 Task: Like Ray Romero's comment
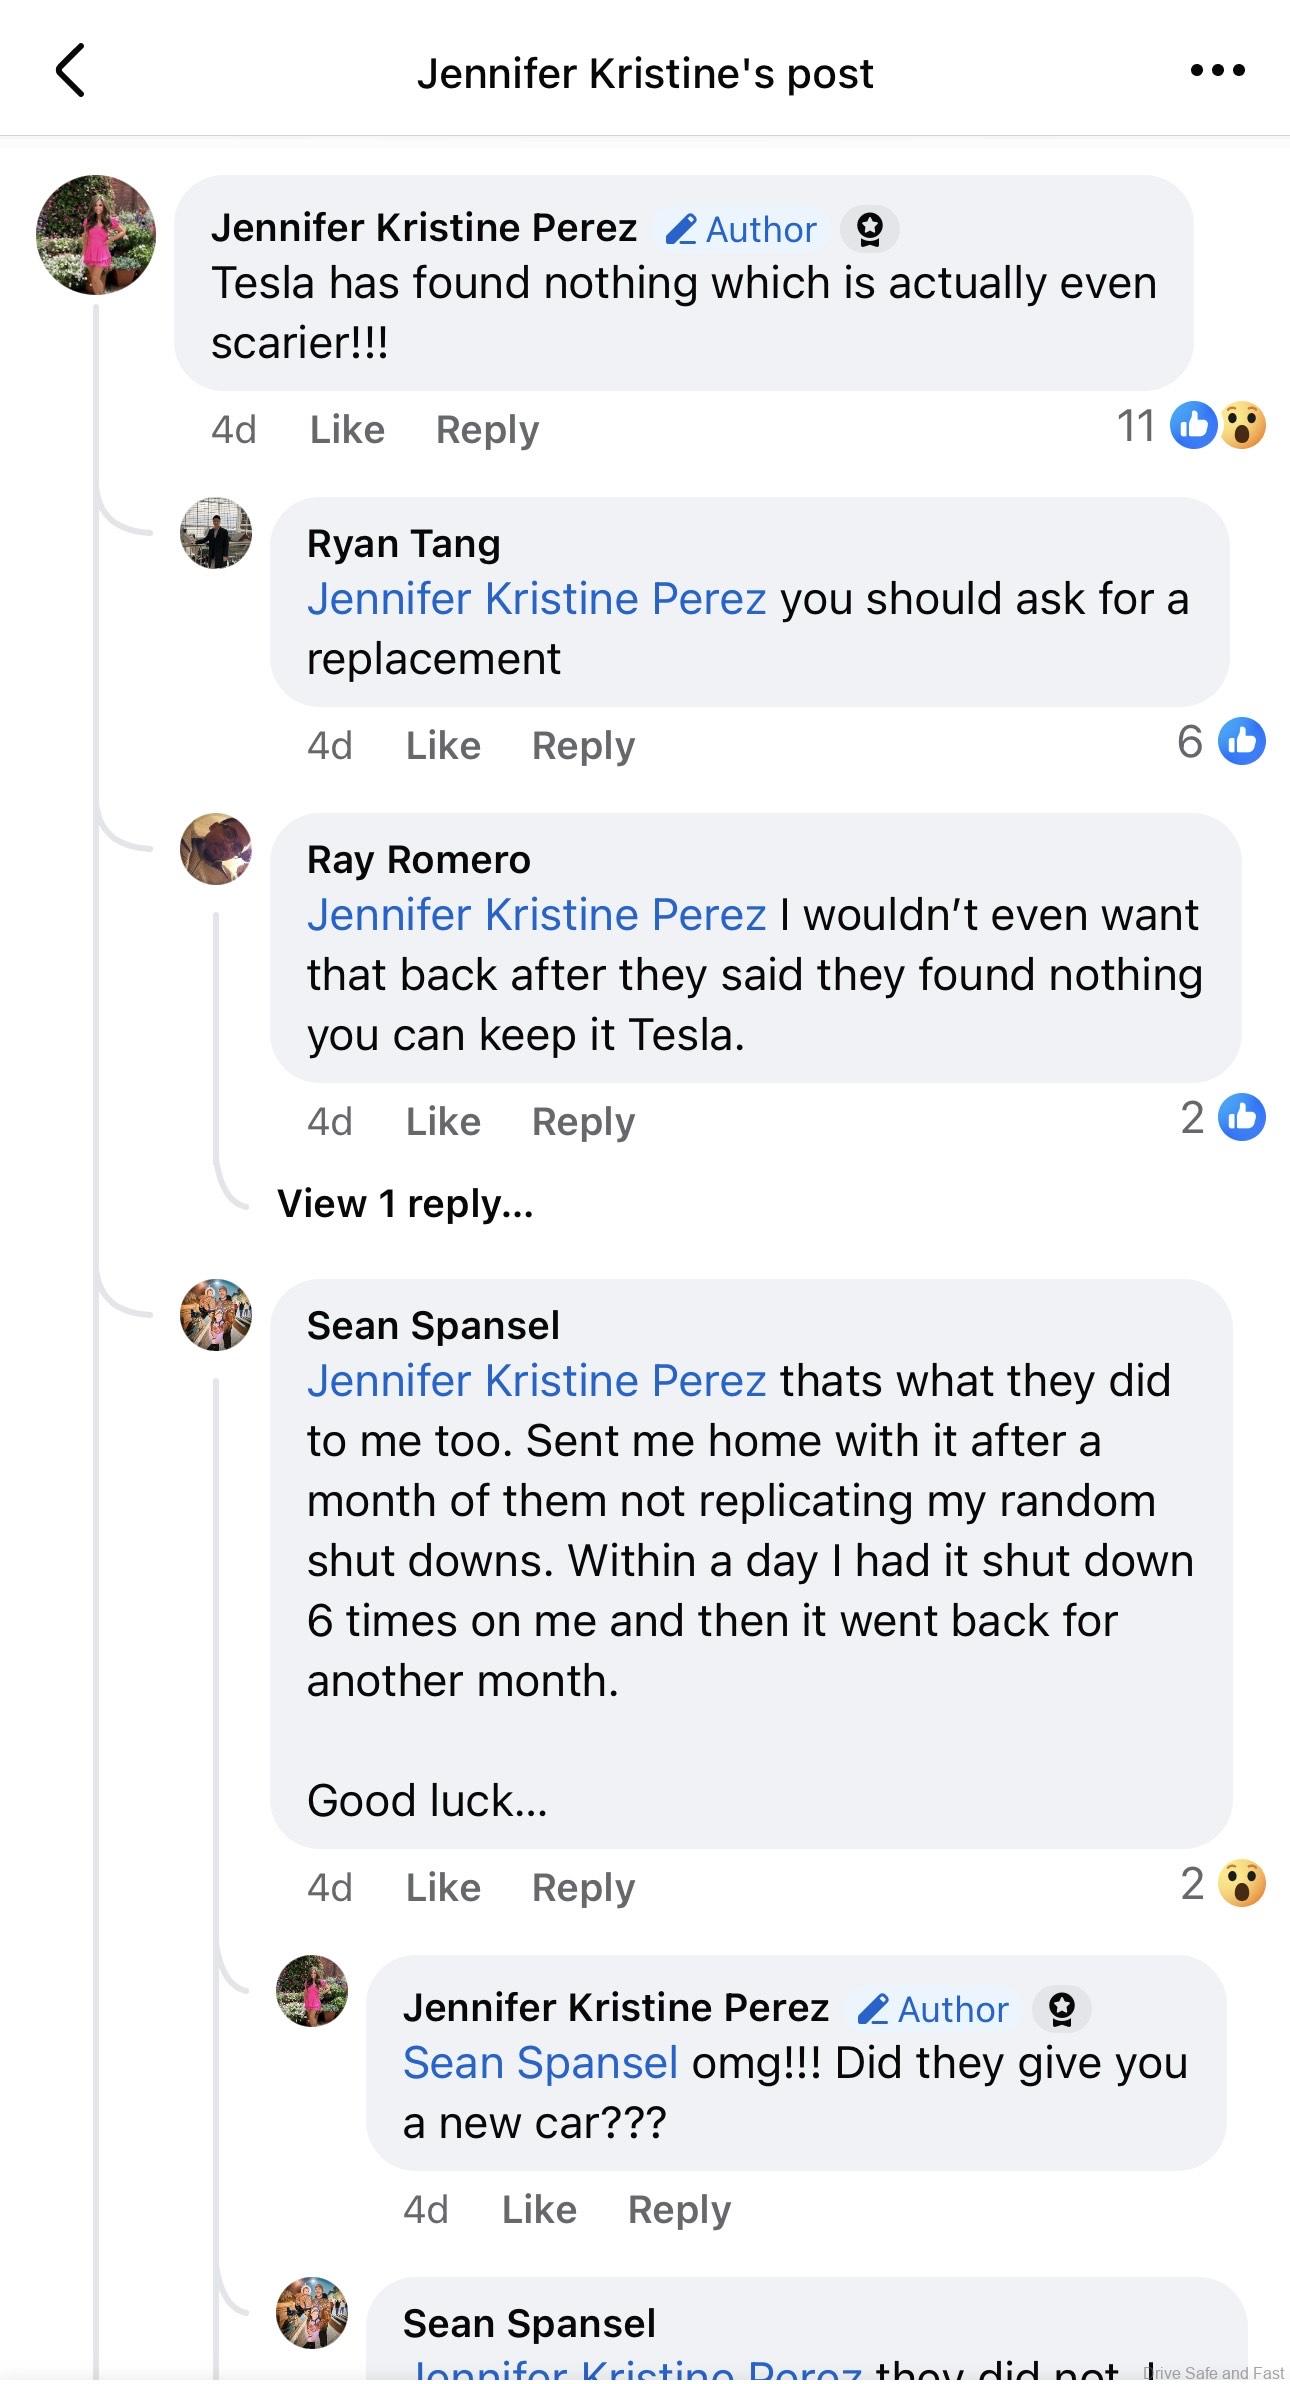443,1122
